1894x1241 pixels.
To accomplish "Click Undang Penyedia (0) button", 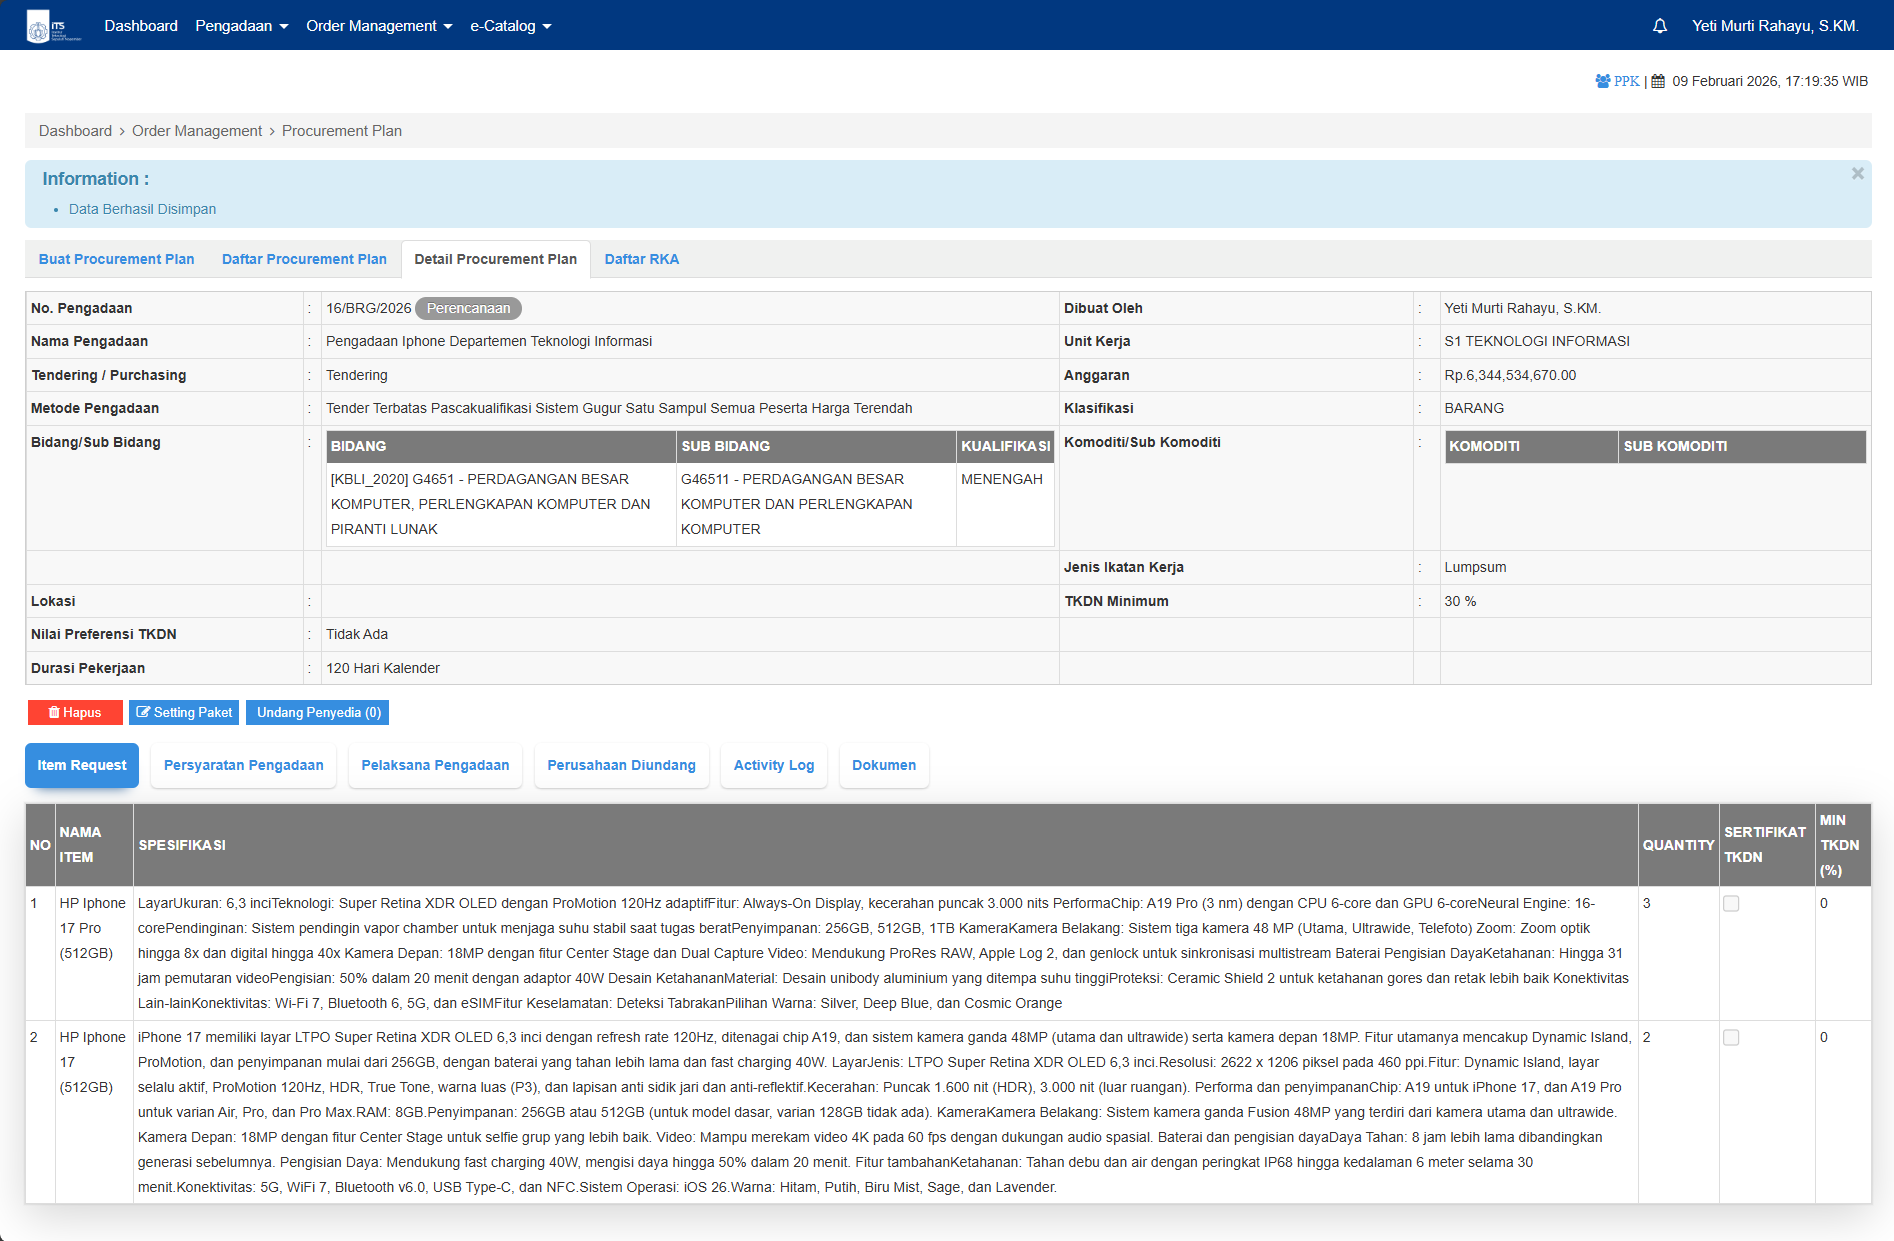I will click(318, 712).
